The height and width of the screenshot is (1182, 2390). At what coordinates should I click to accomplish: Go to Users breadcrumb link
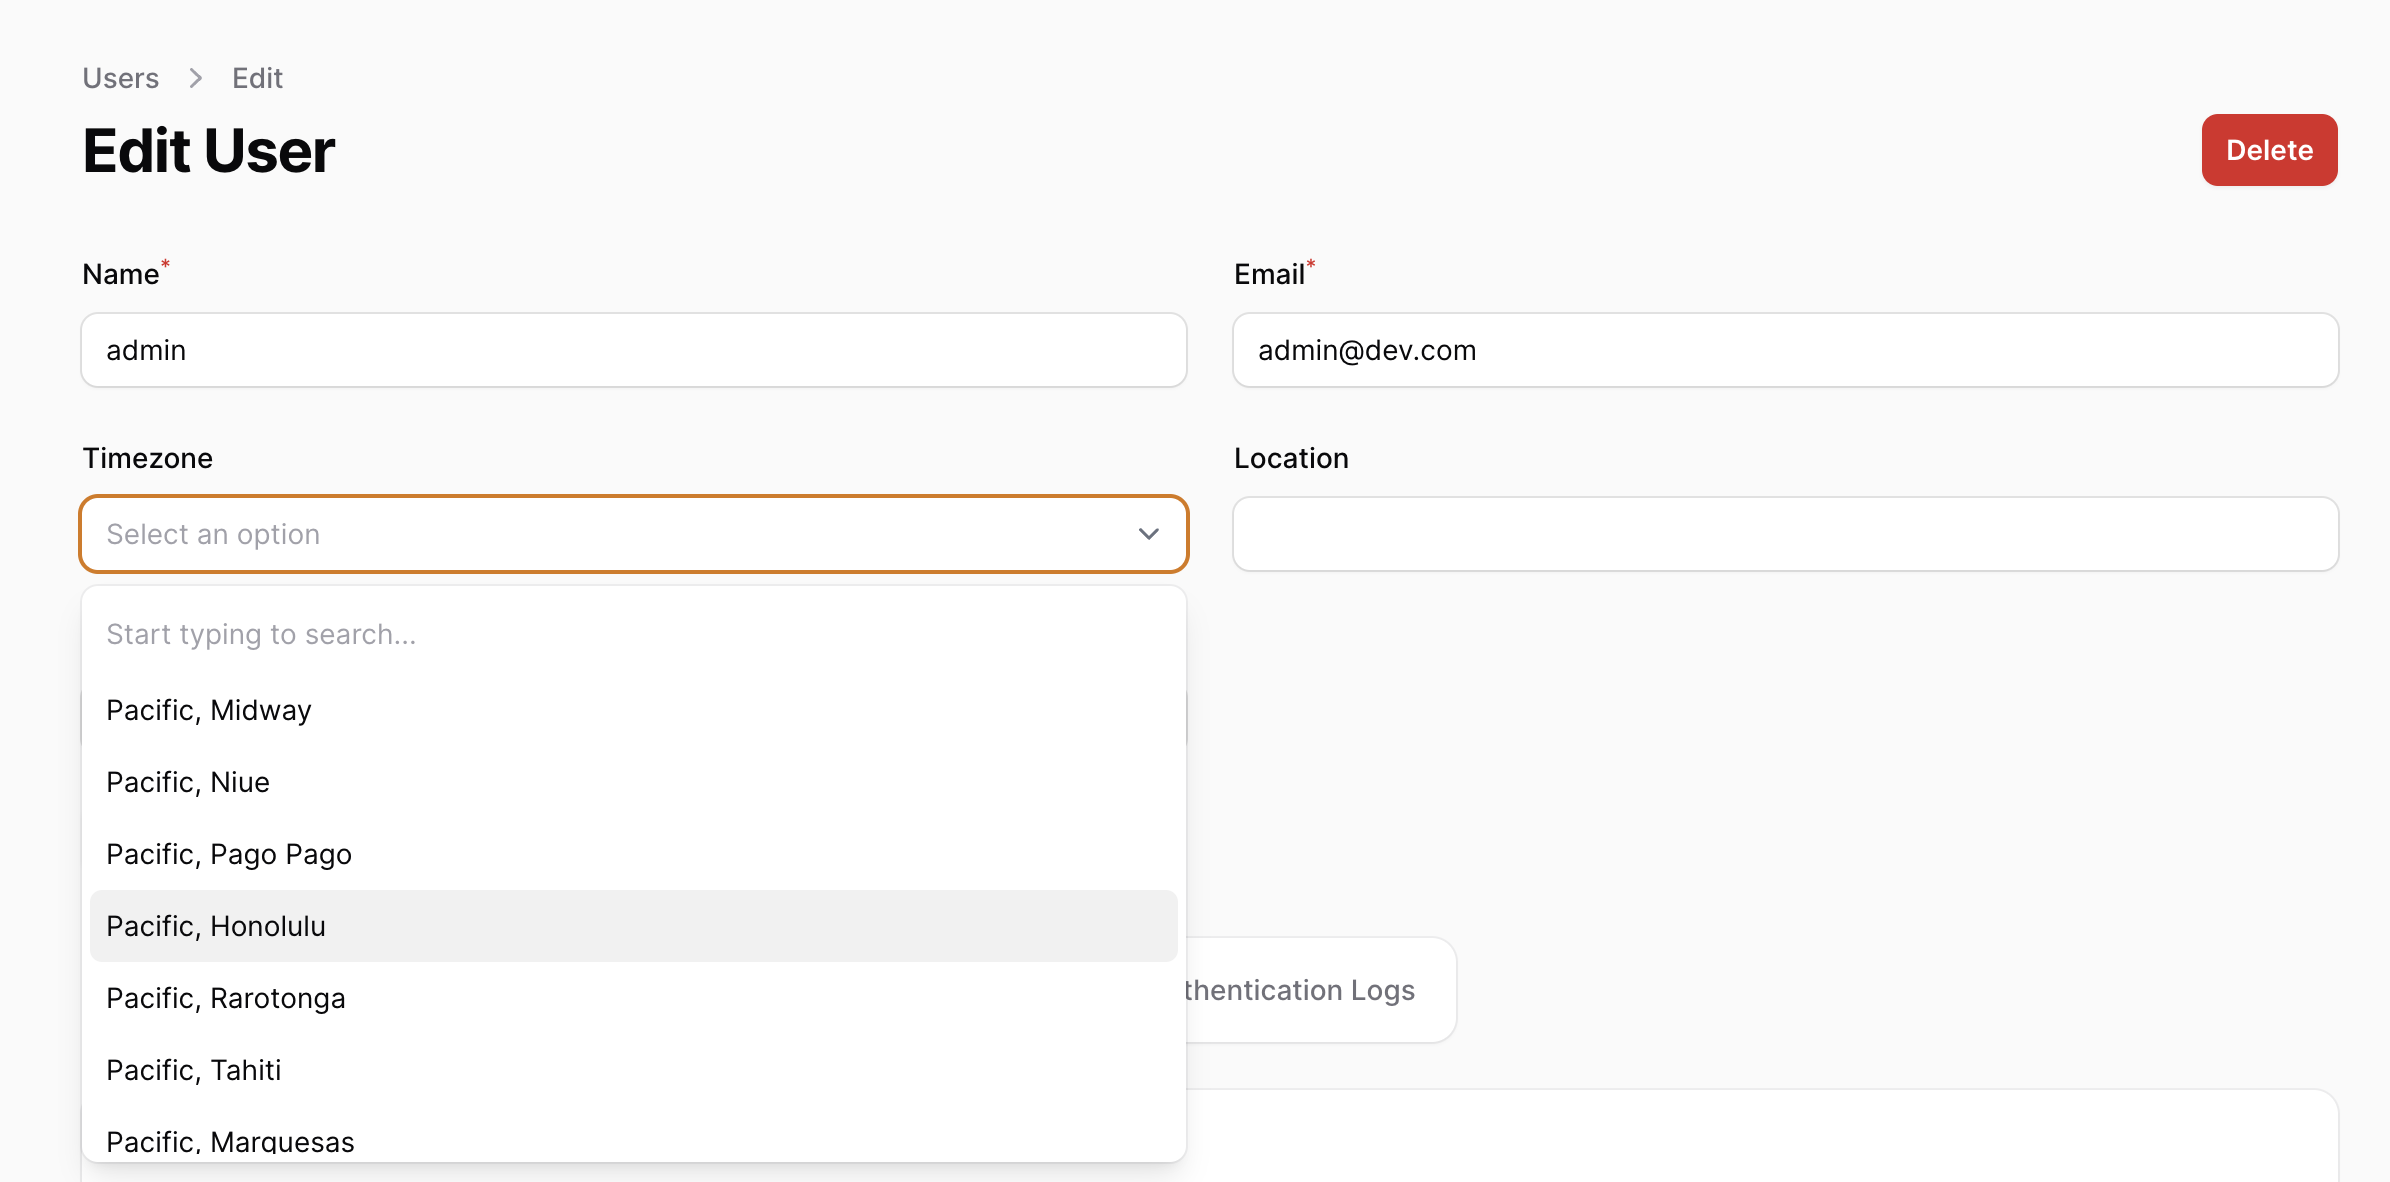point(120,78)
